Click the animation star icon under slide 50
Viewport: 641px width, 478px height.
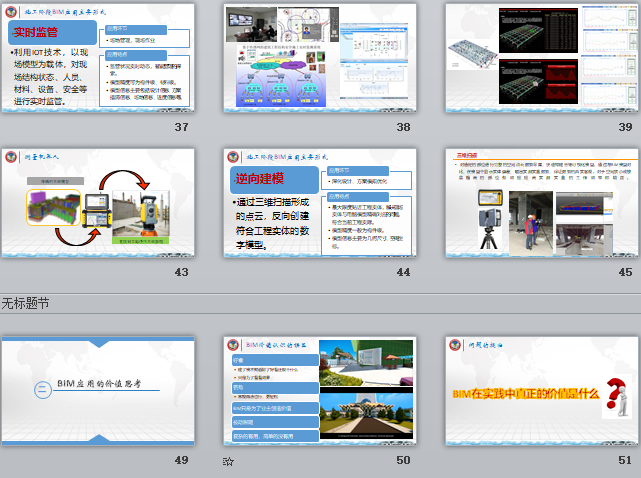tap(228, 461)
